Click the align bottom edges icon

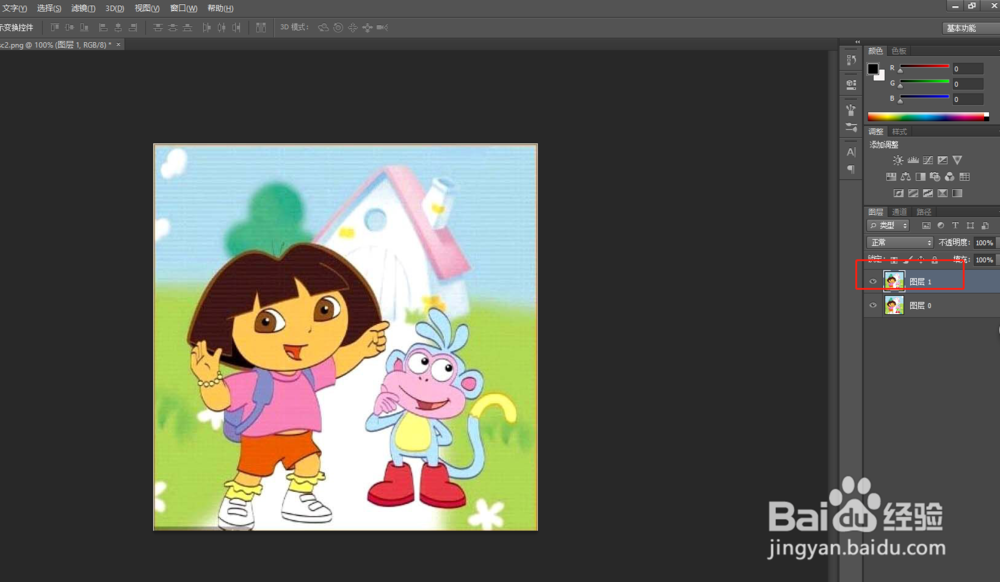pos(84,27)
